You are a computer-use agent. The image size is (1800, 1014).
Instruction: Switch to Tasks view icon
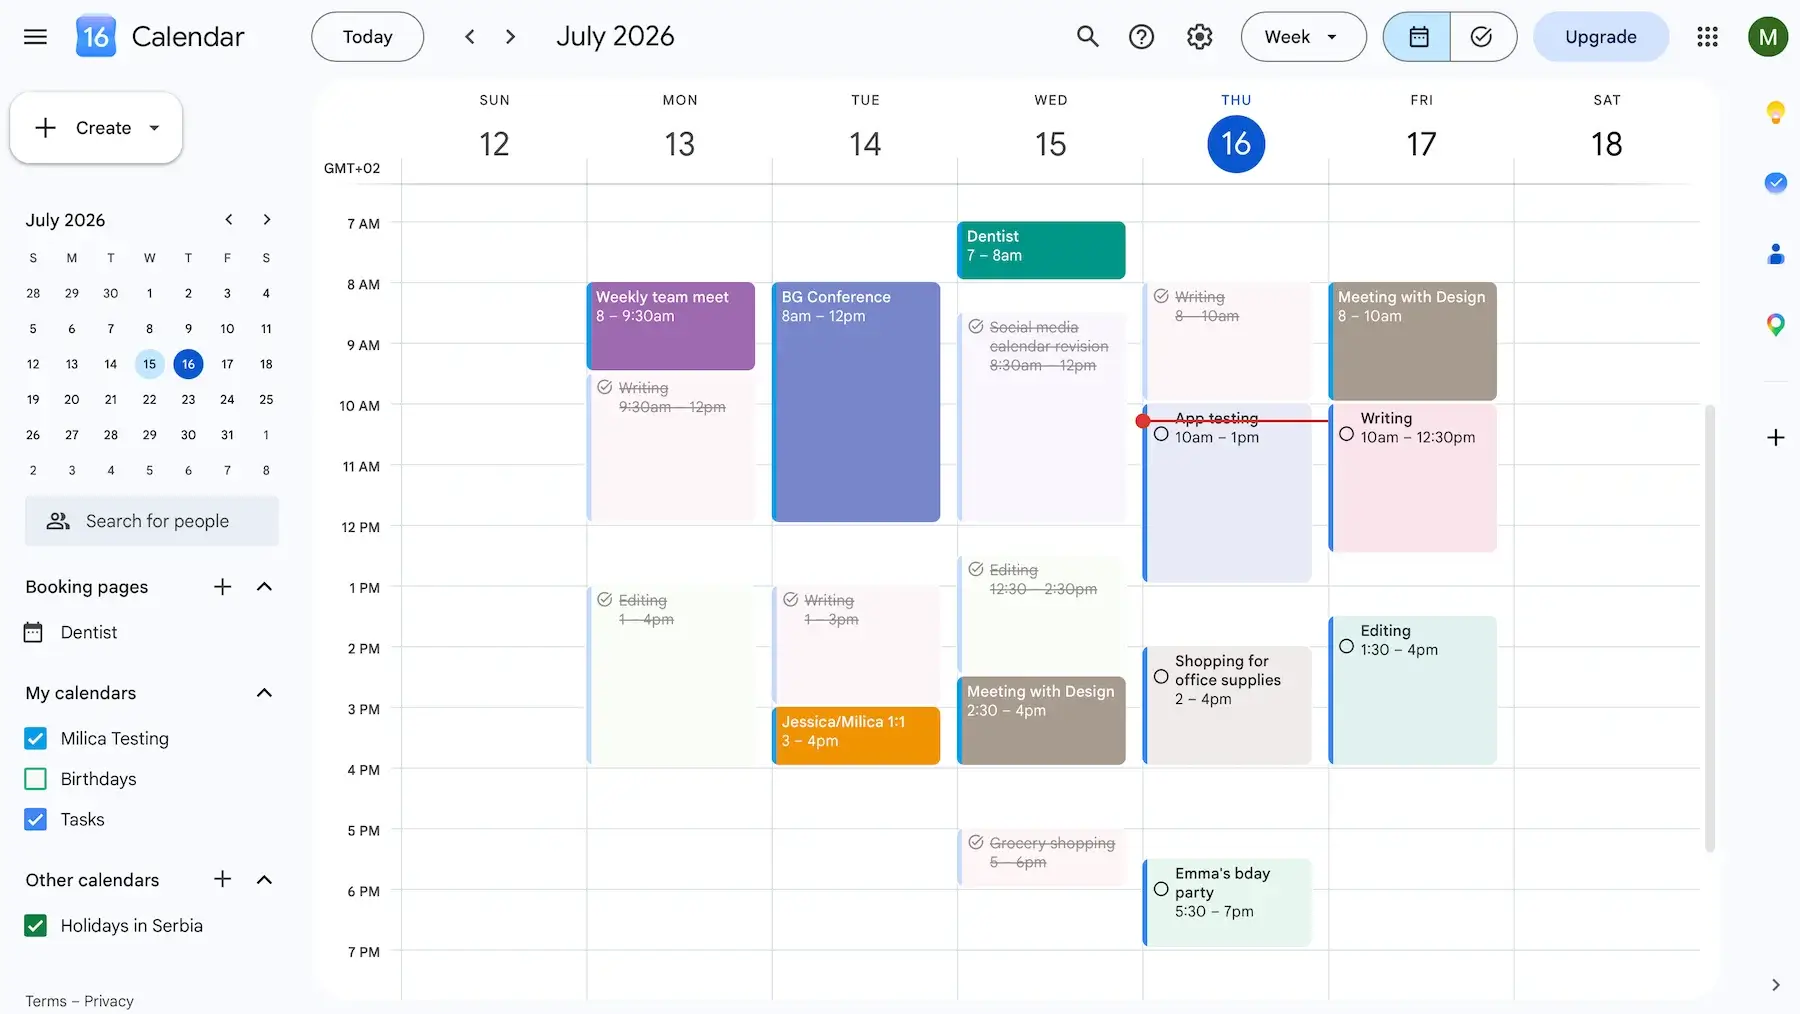tap(1482, 37)
